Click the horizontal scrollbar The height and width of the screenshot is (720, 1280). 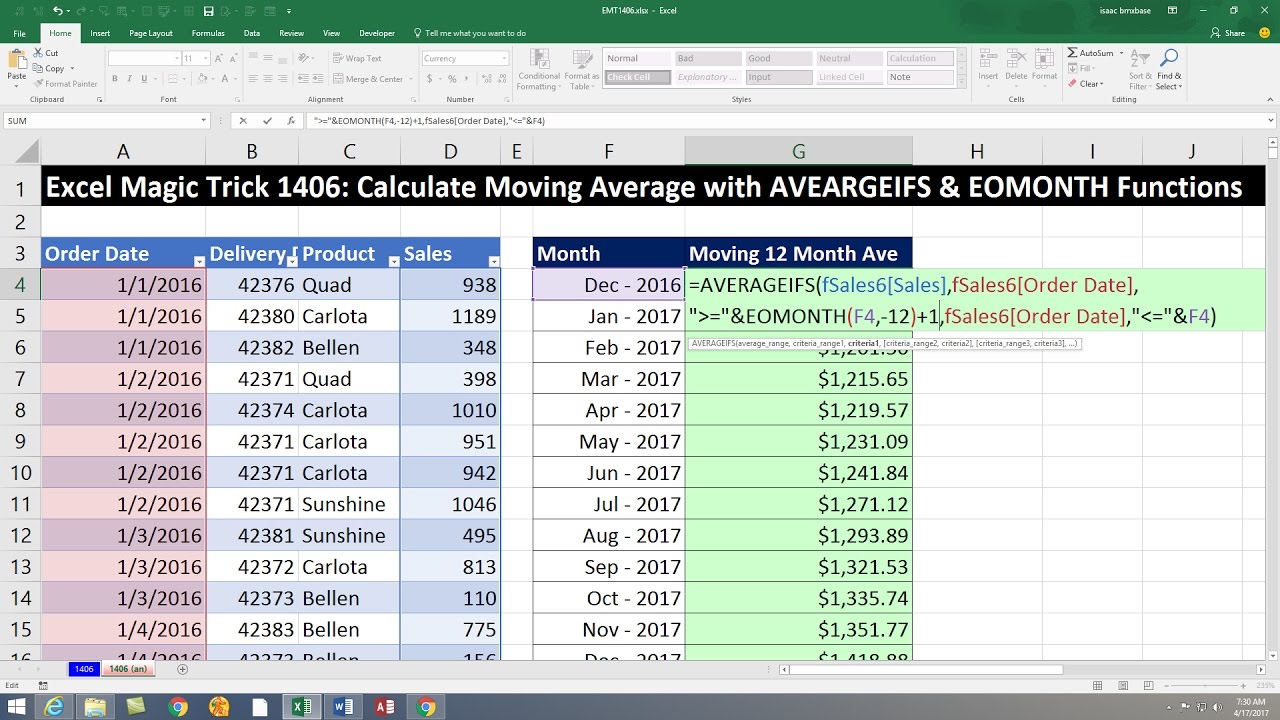(925, 669)
